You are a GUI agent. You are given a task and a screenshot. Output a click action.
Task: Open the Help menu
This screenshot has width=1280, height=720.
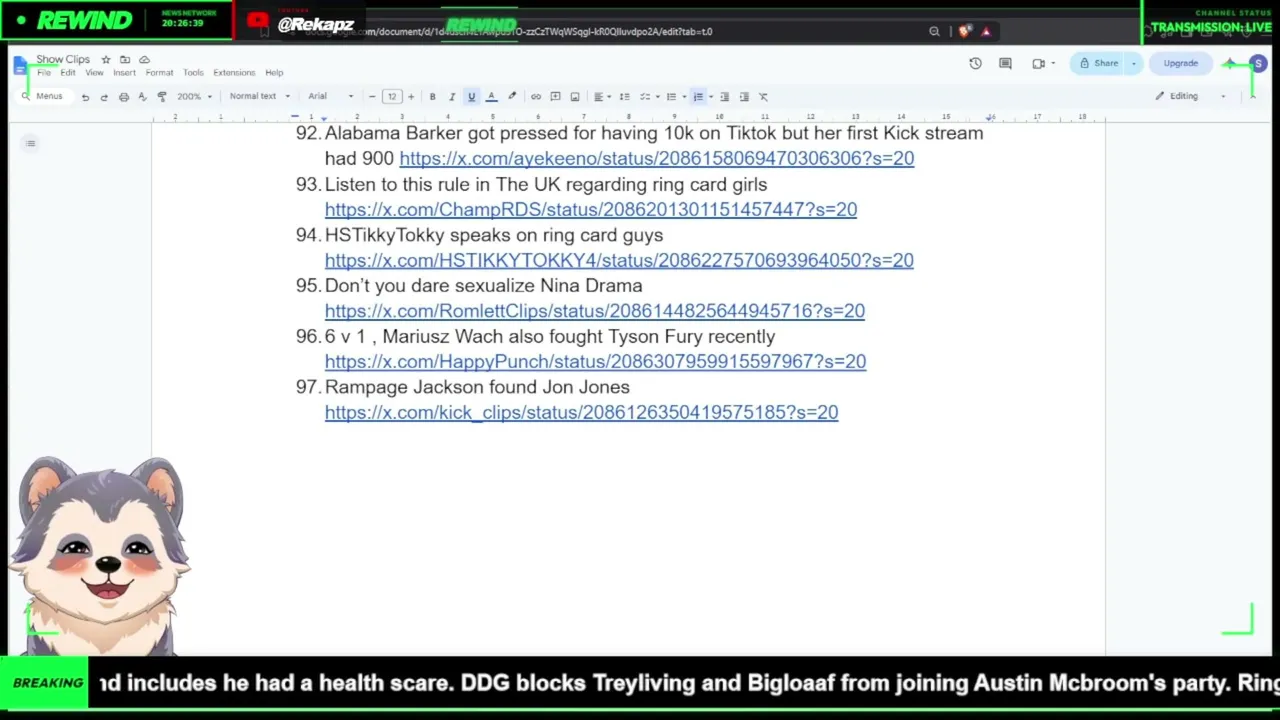click(274, 73)
